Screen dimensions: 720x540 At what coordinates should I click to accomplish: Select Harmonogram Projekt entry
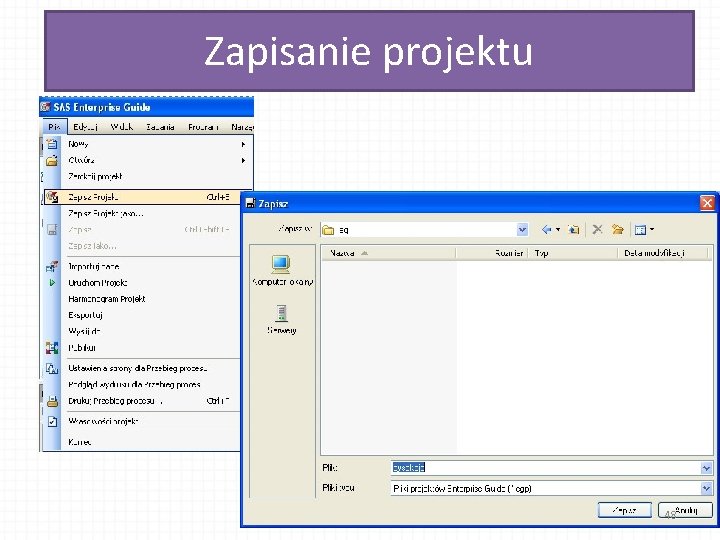click(x=107, y=299)
